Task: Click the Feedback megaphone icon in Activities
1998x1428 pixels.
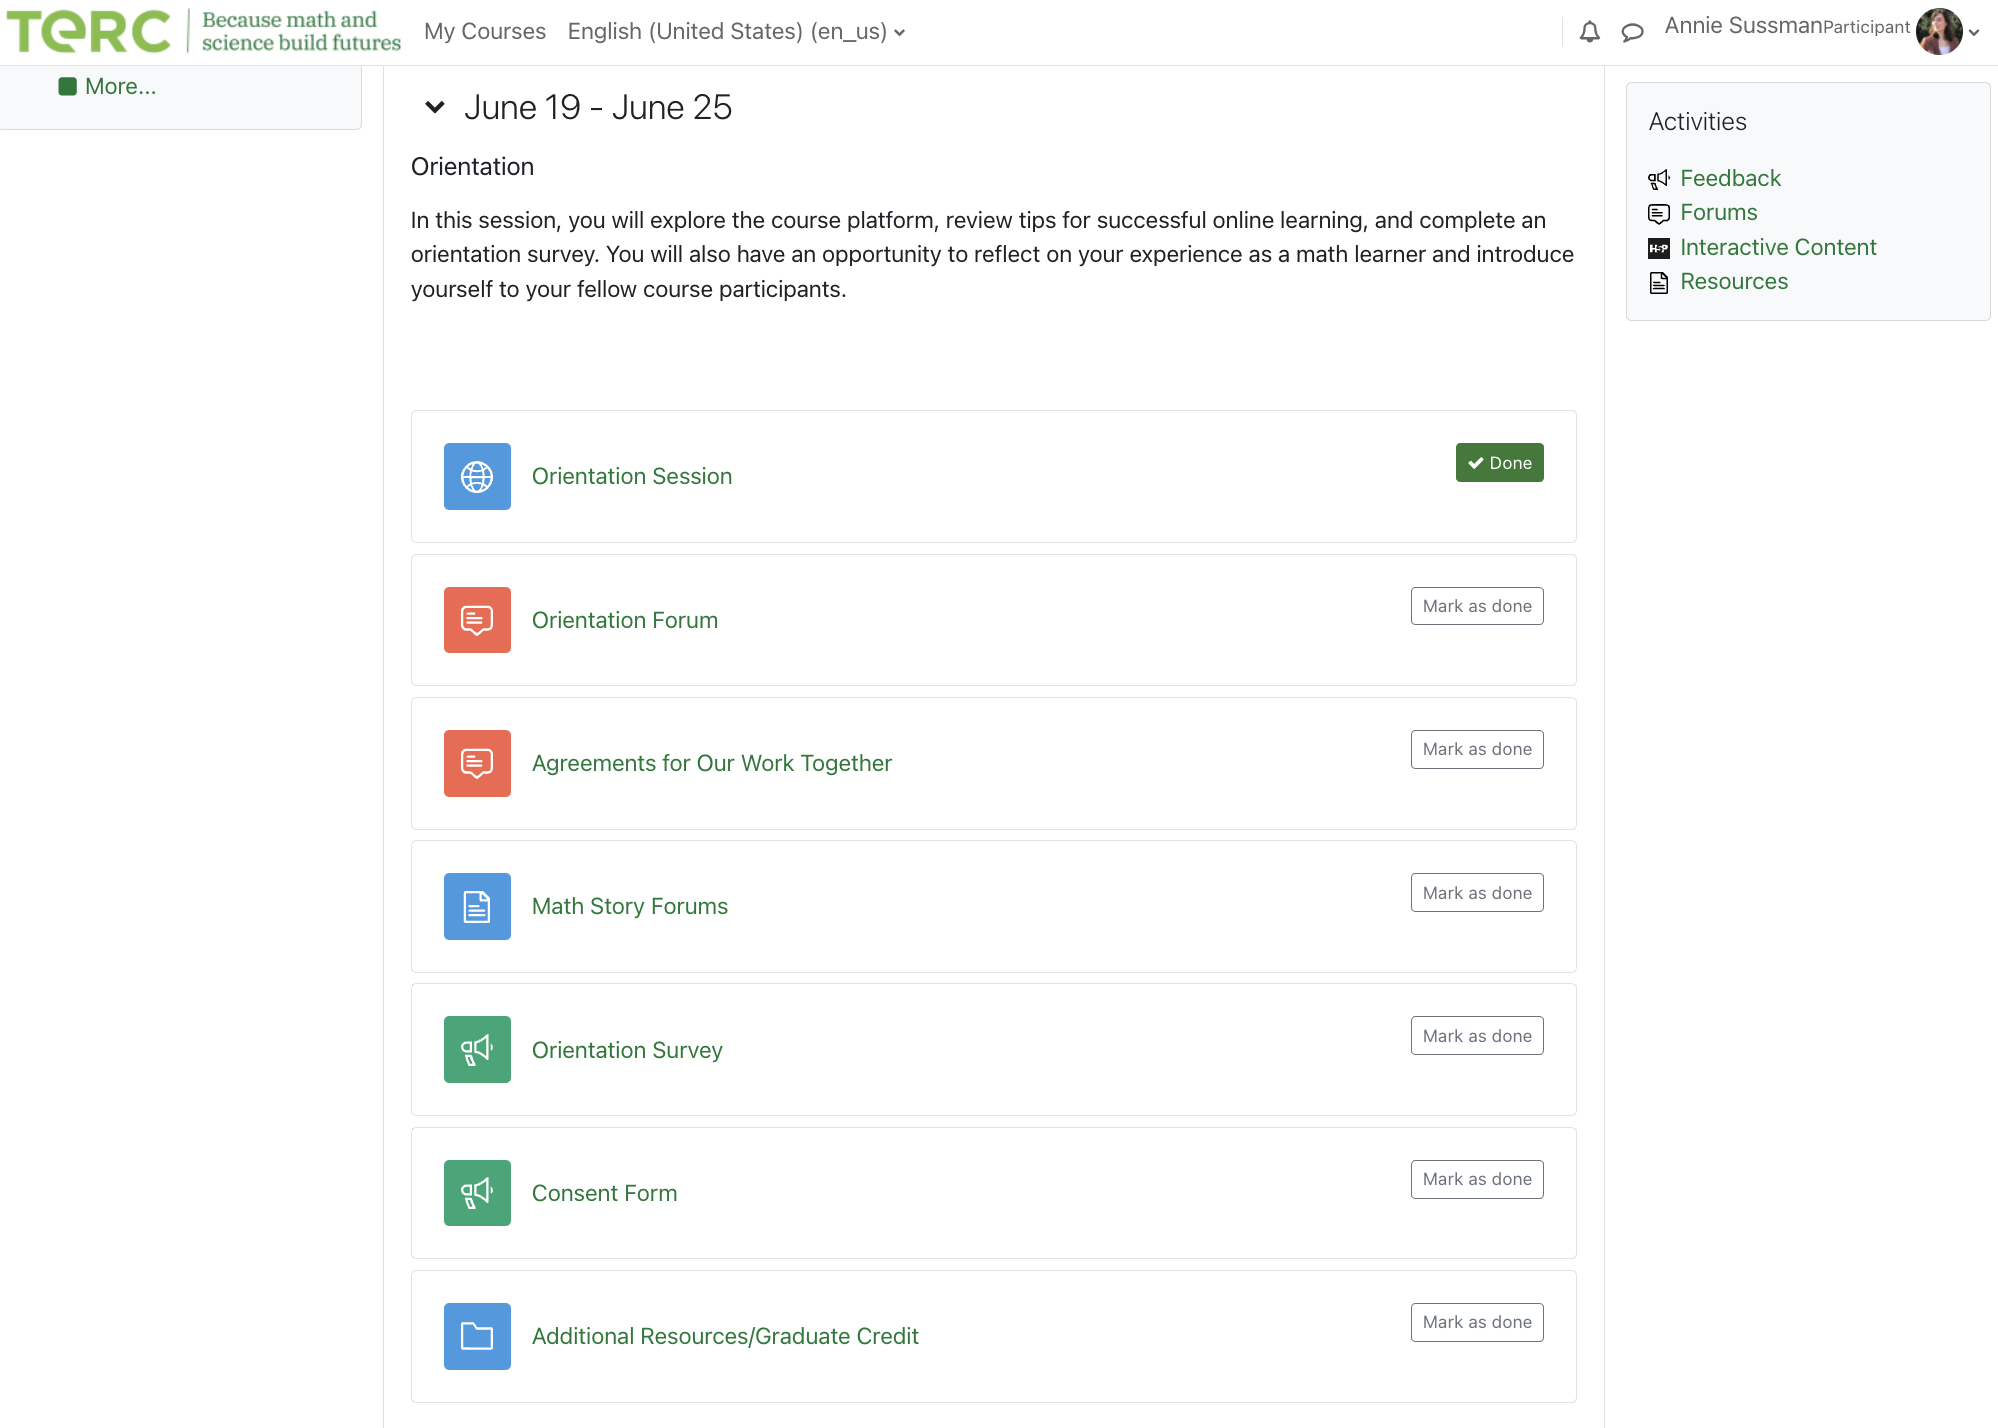Action: point(1659,179)
